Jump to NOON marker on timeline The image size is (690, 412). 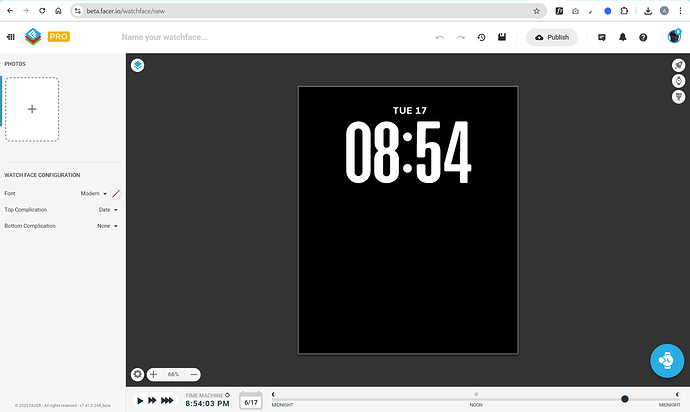pyautogui.click(x=476, y=394)
